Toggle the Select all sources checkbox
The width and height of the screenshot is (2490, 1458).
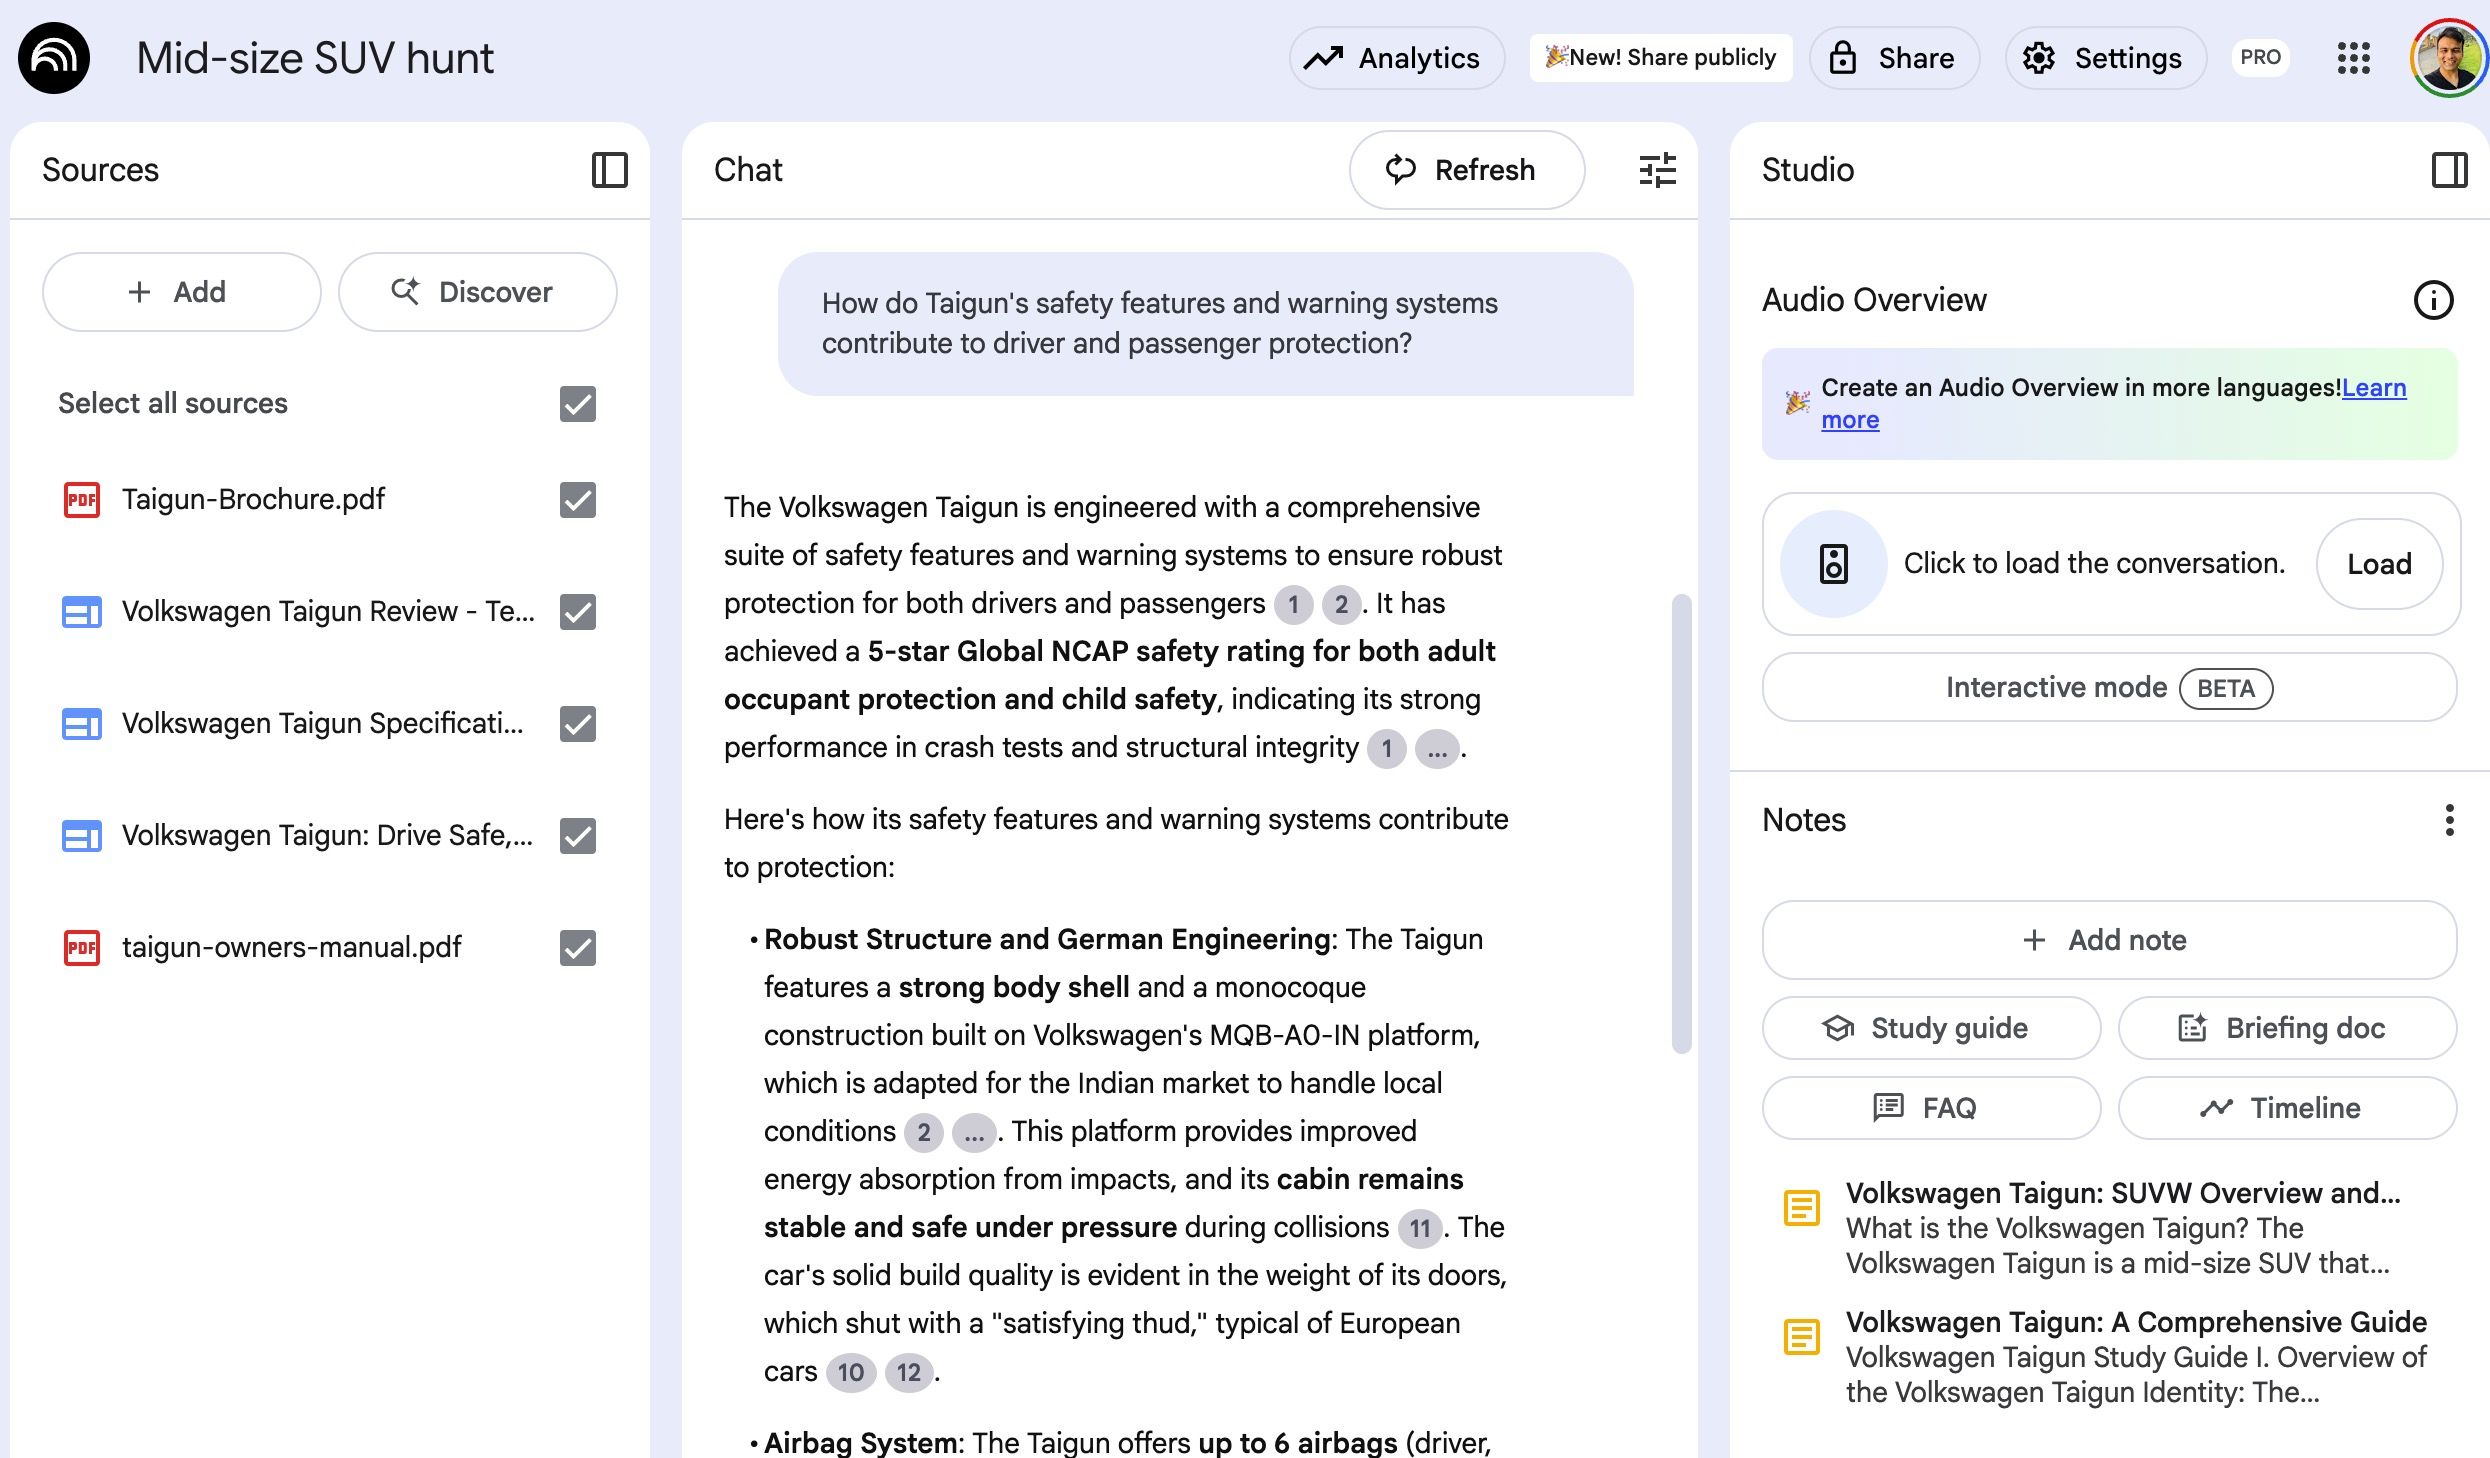coord(578,403)
